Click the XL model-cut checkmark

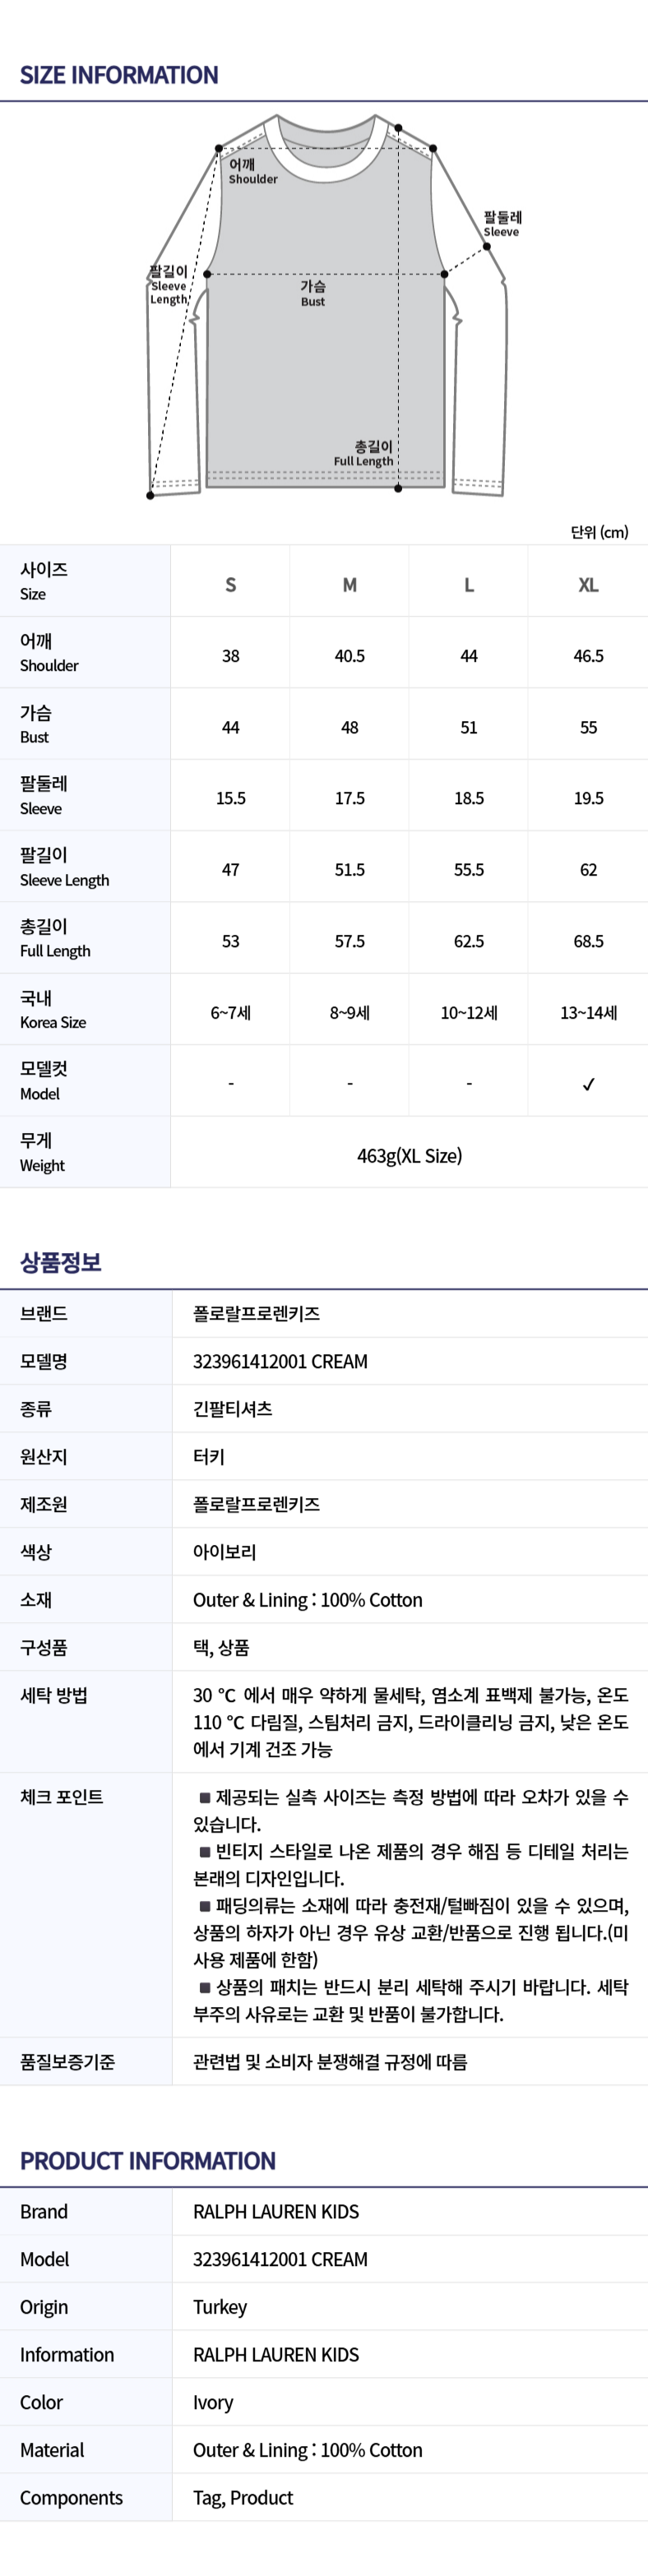pos(588,1084)
